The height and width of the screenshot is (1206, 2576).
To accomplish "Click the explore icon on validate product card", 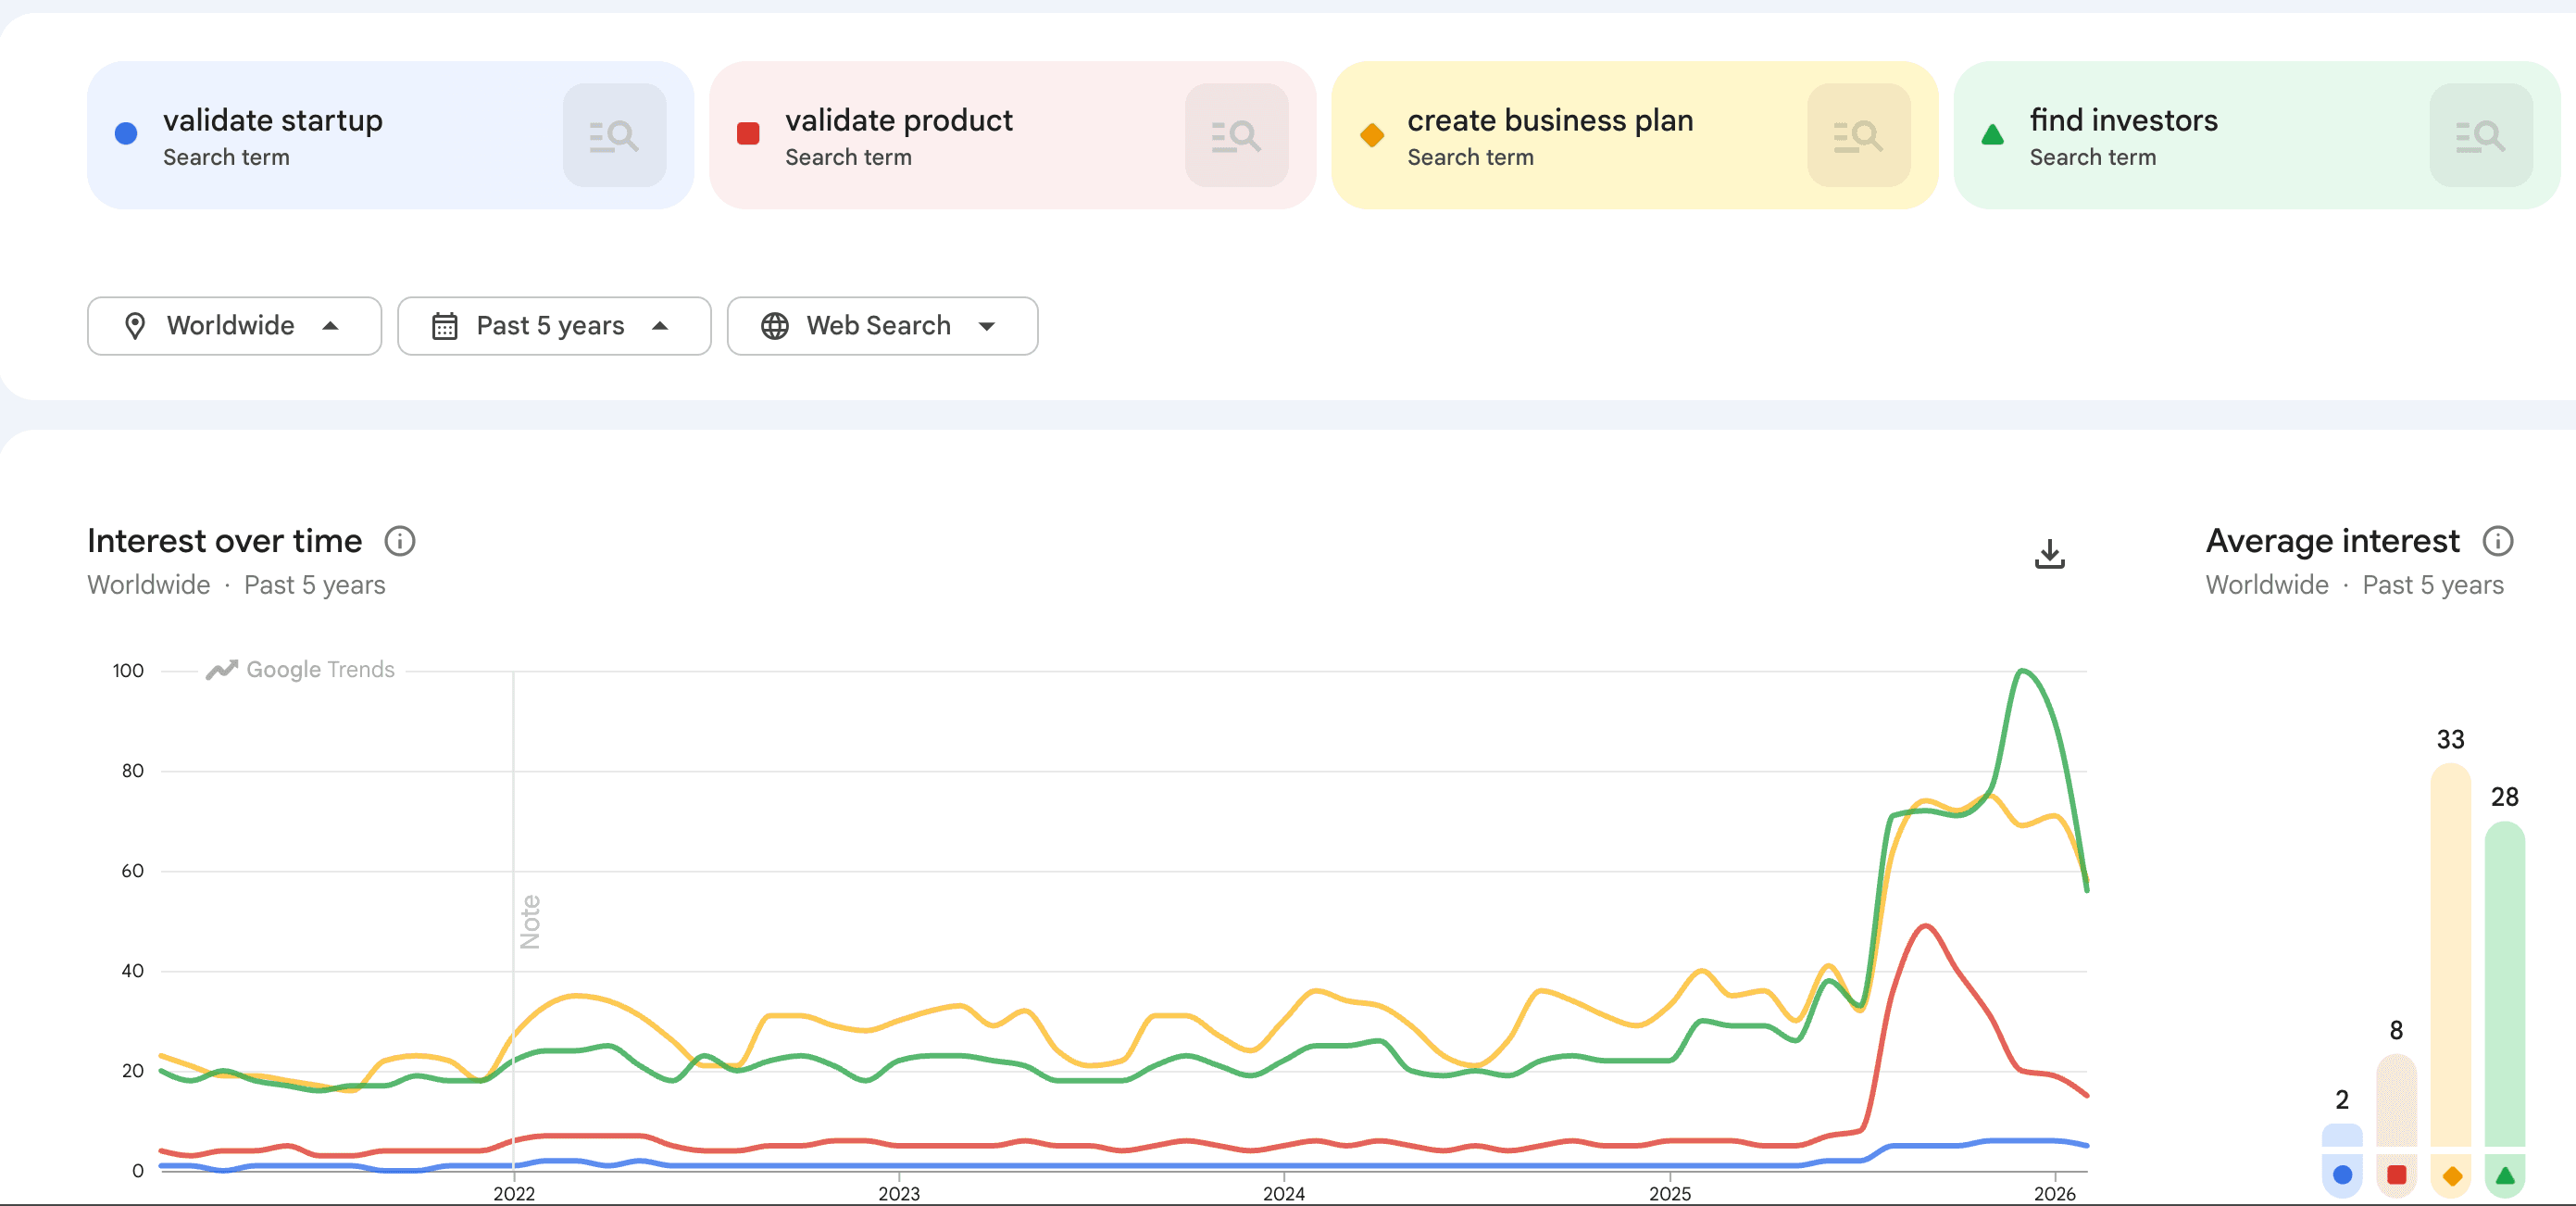I will [x=1237, y=135].
